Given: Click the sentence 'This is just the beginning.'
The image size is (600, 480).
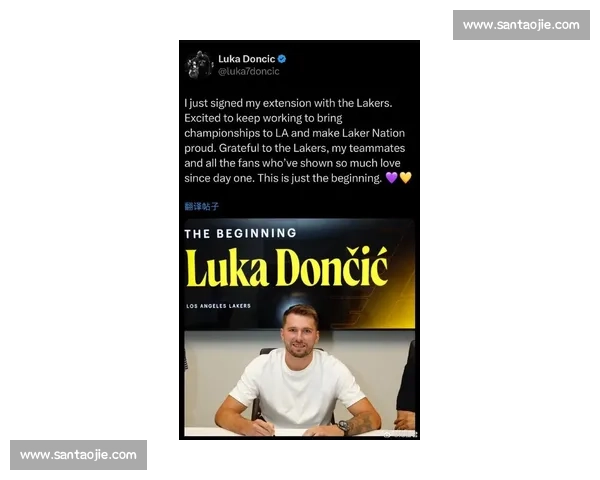Looking at the screenshot, I should click(x=320, y=178).
